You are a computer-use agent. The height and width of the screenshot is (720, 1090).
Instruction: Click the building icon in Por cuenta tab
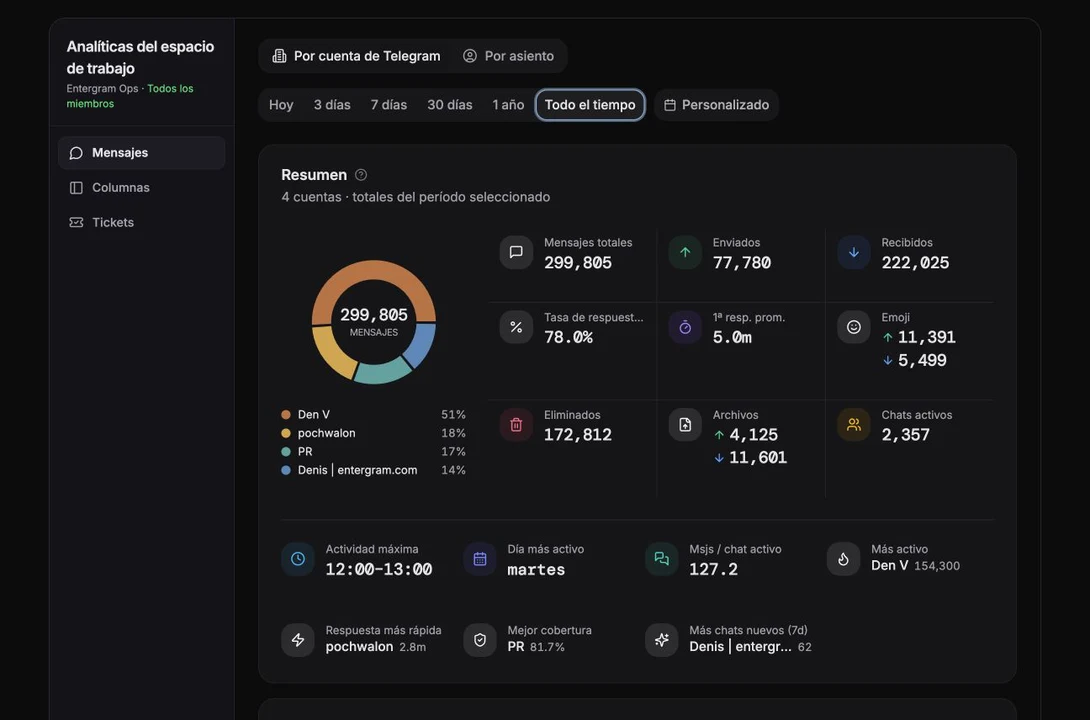click(x=279, y=56)
